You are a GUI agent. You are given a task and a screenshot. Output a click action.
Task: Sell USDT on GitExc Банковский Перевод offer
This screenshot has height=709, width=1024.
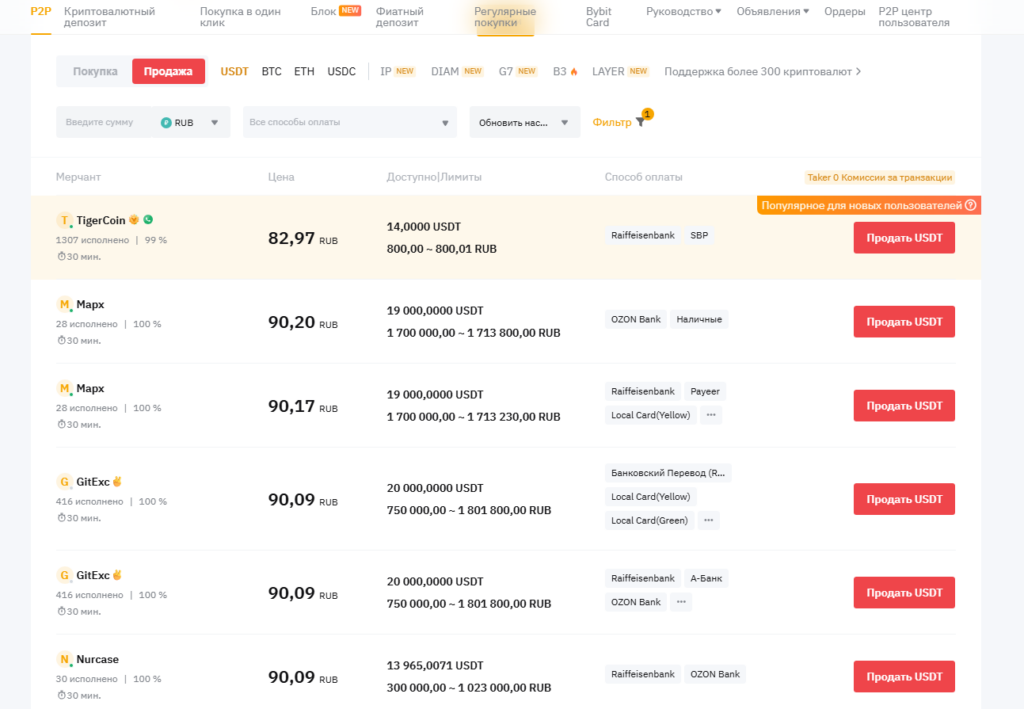pos(904,499)
